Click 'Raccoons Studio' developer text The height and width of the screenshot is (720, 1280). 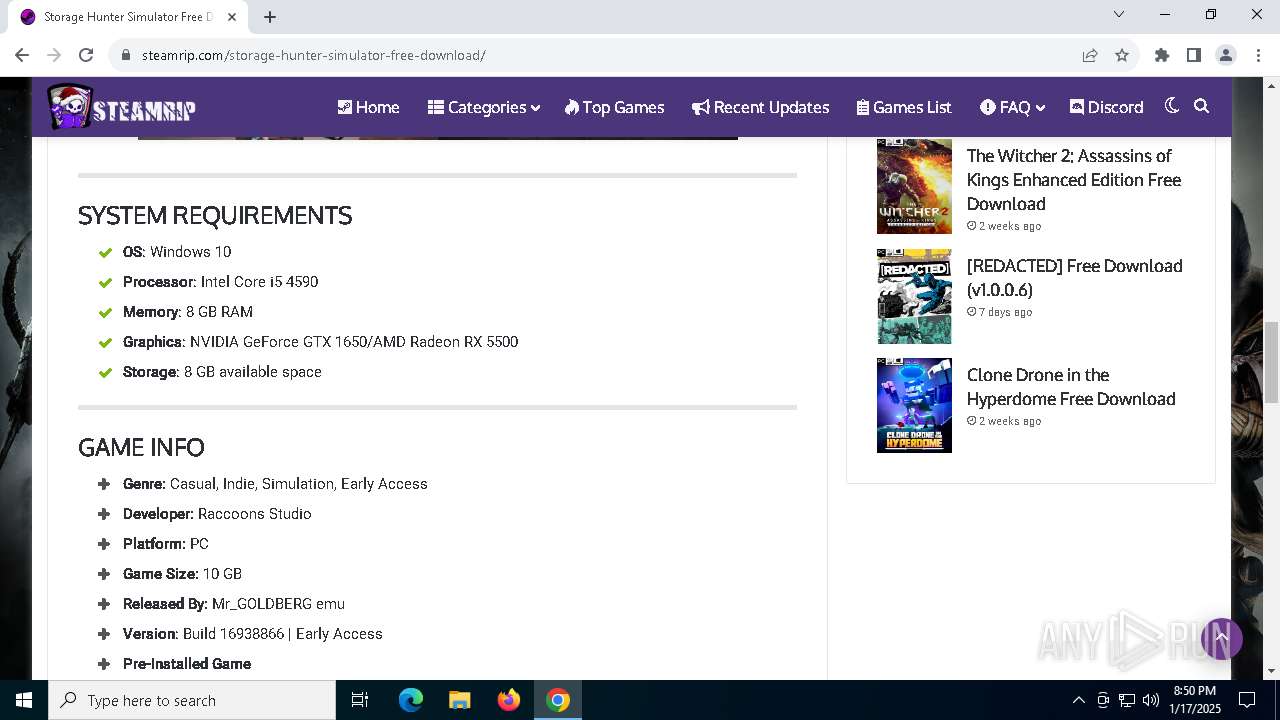pyautogui.click(x=255, y=514)
